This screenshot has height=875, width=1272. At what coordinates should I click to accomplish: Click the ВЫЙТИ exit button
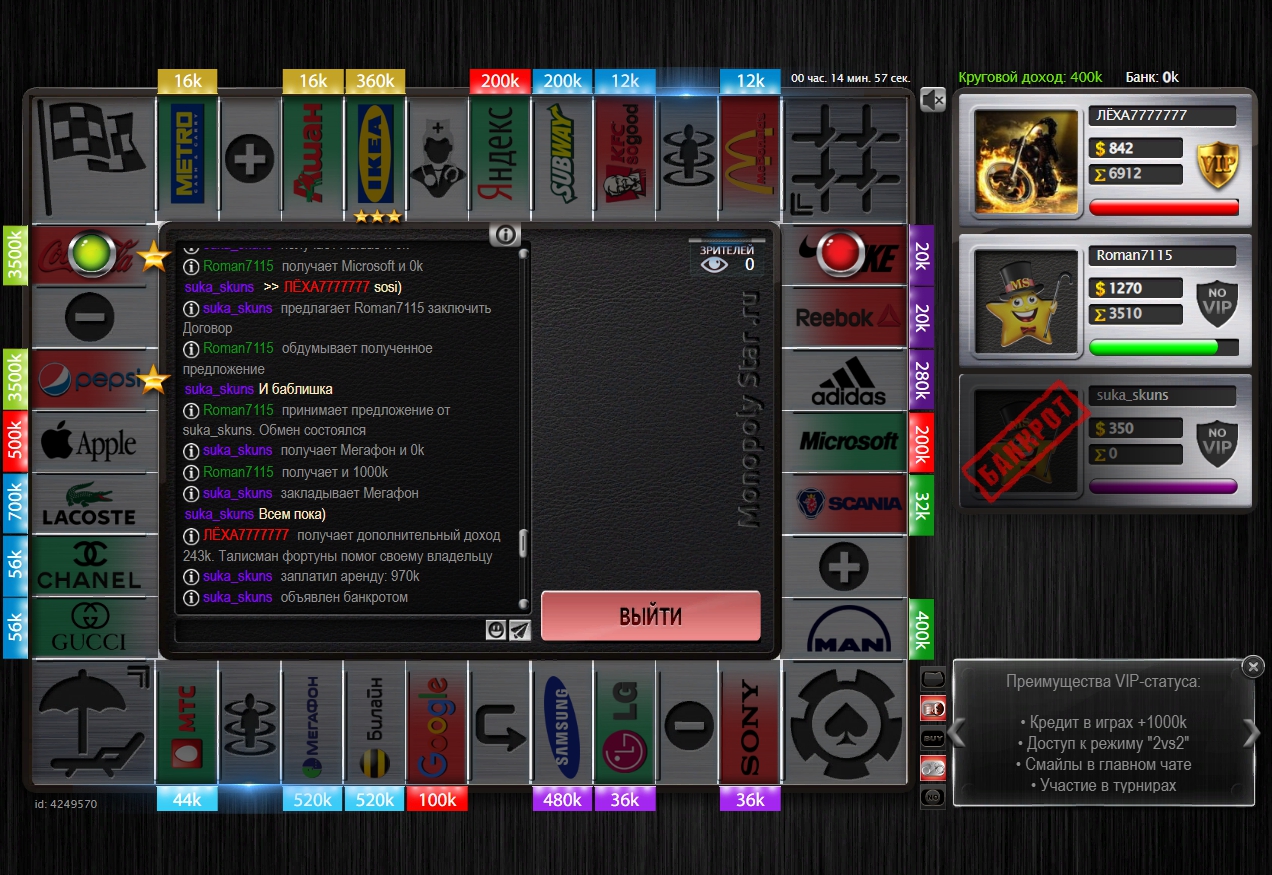click(x=650, y=616)
